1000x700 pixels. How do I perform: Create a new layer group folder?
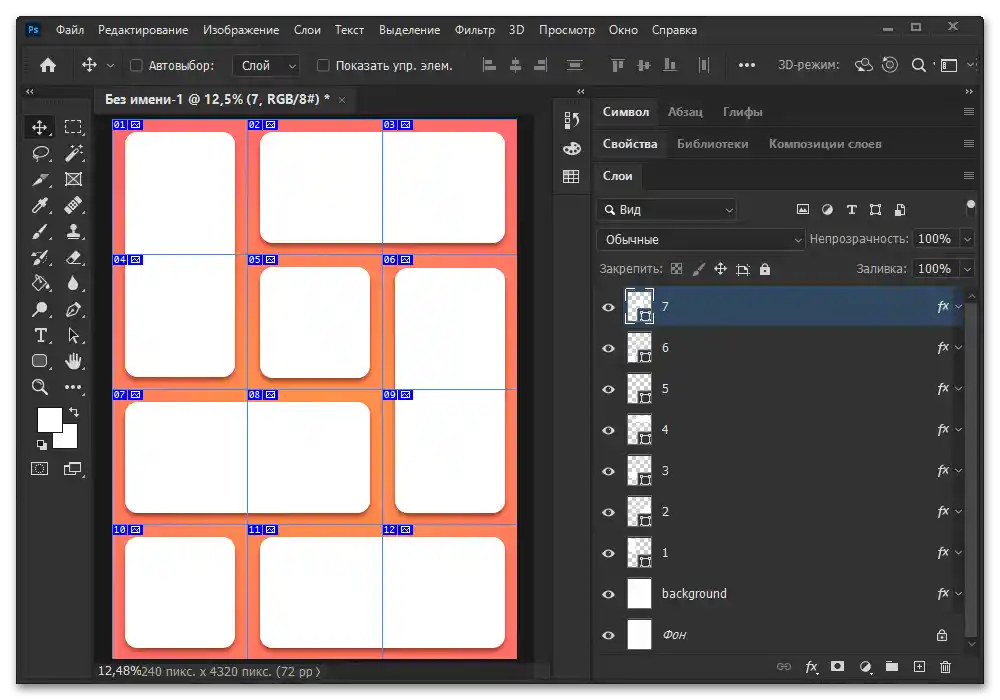point(892,667)
